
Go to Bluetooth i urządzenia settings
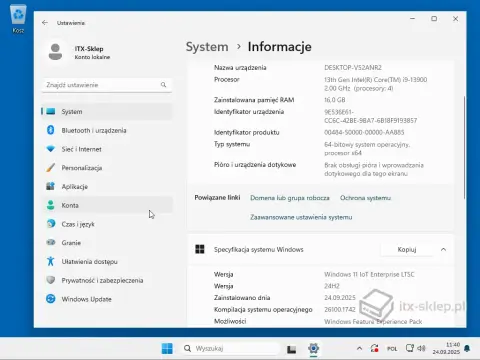click(x=107, y=130)
